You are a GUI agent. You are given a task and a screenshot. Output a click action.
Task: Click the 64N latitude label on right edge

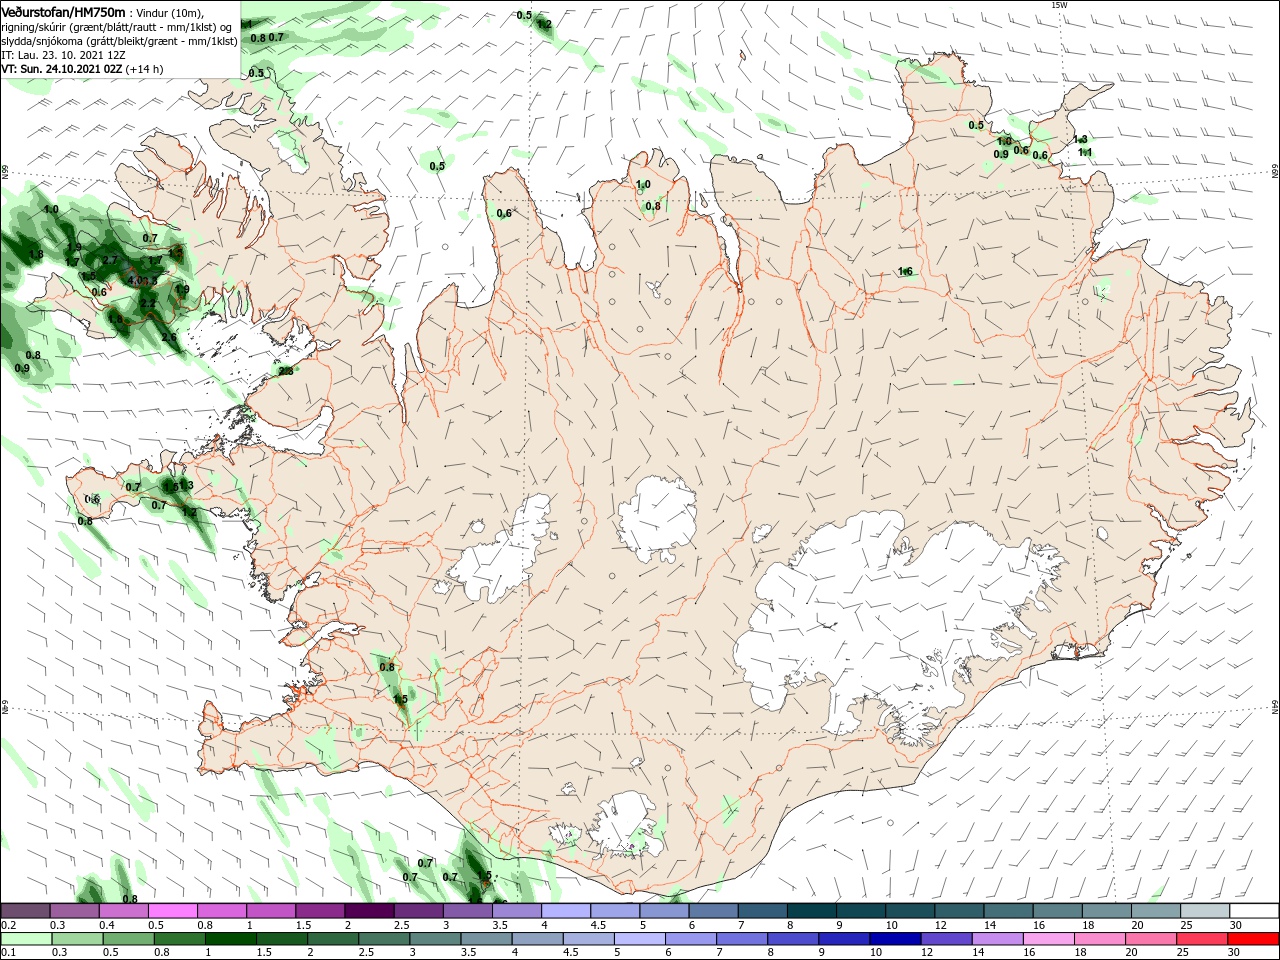[1275, 706]
